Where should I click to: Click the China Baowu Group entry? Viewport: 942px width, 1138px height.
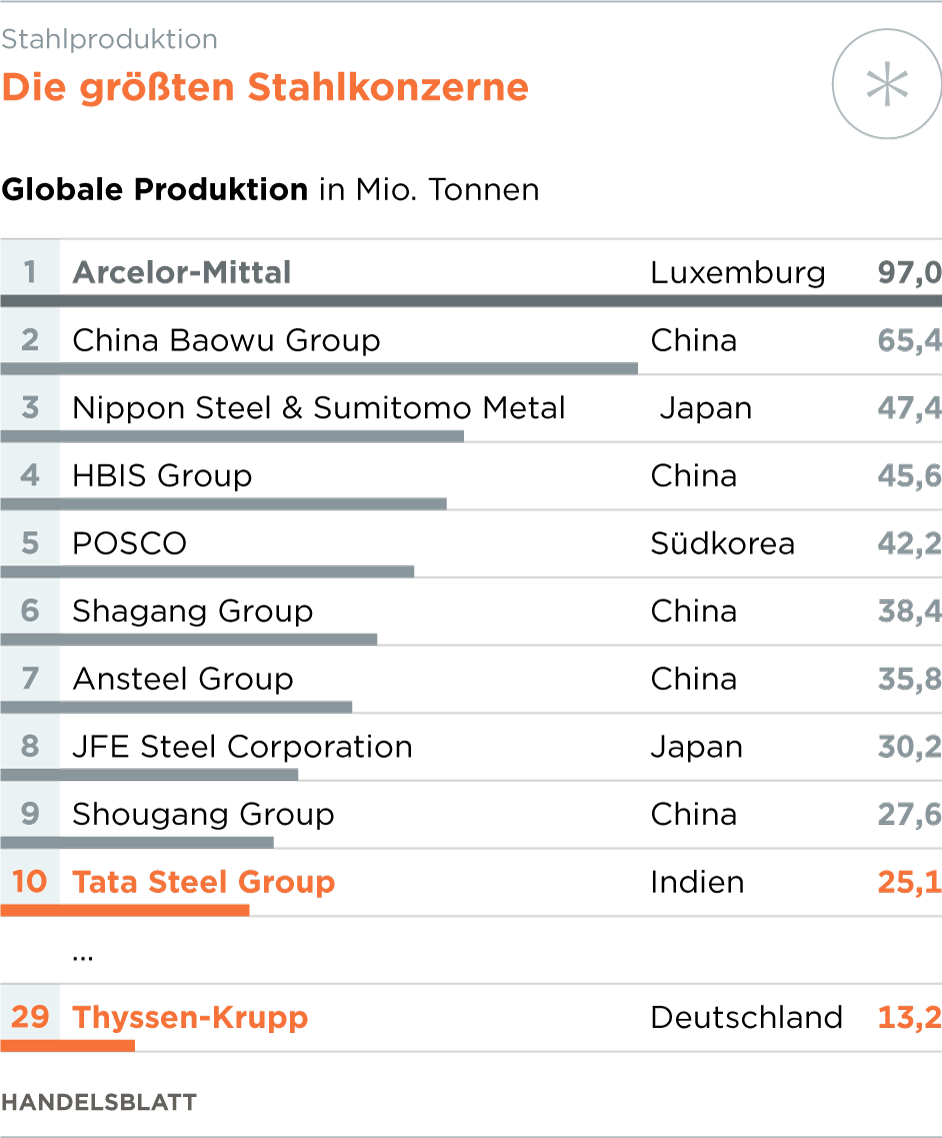(x=226, y=340)
